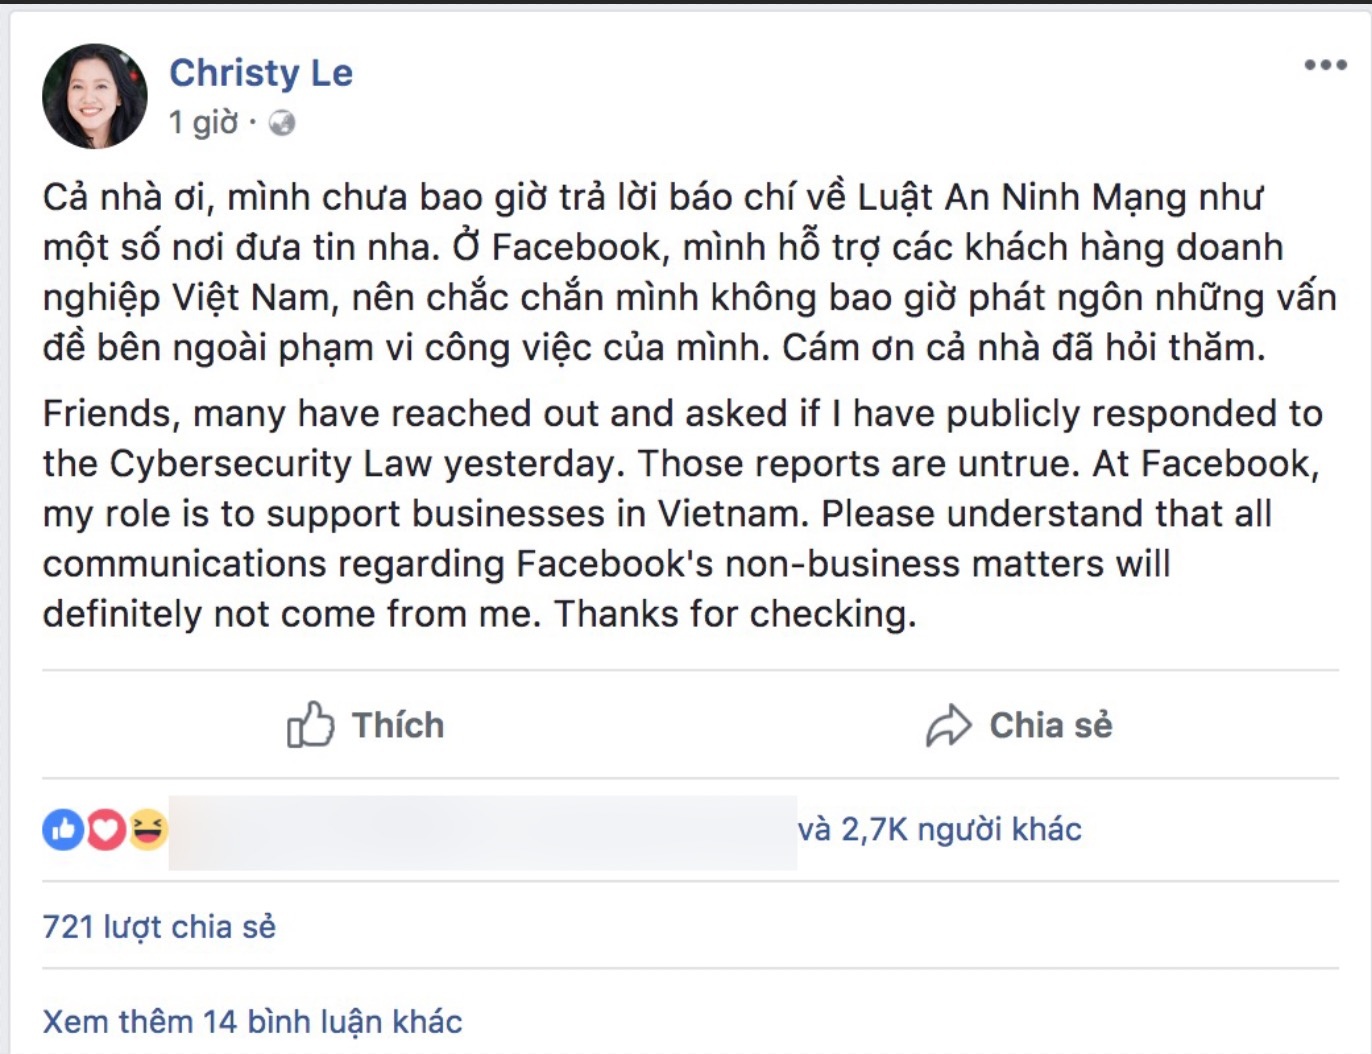Click the thumbs-up Thích icon
Viewport: 1372px width, 1054px height.
[x=313, y=724]
